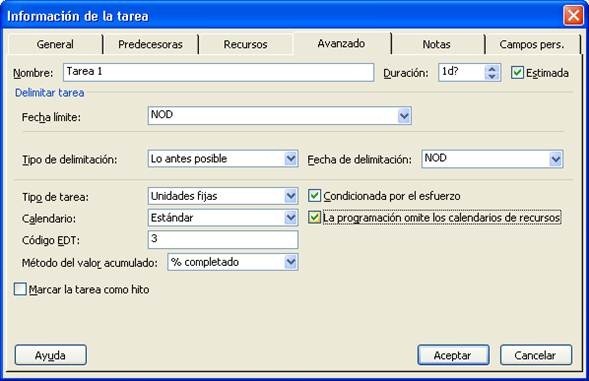Toggle the Estimada checkbox
This screenshot has height=381, width=589.
(517, 73)
